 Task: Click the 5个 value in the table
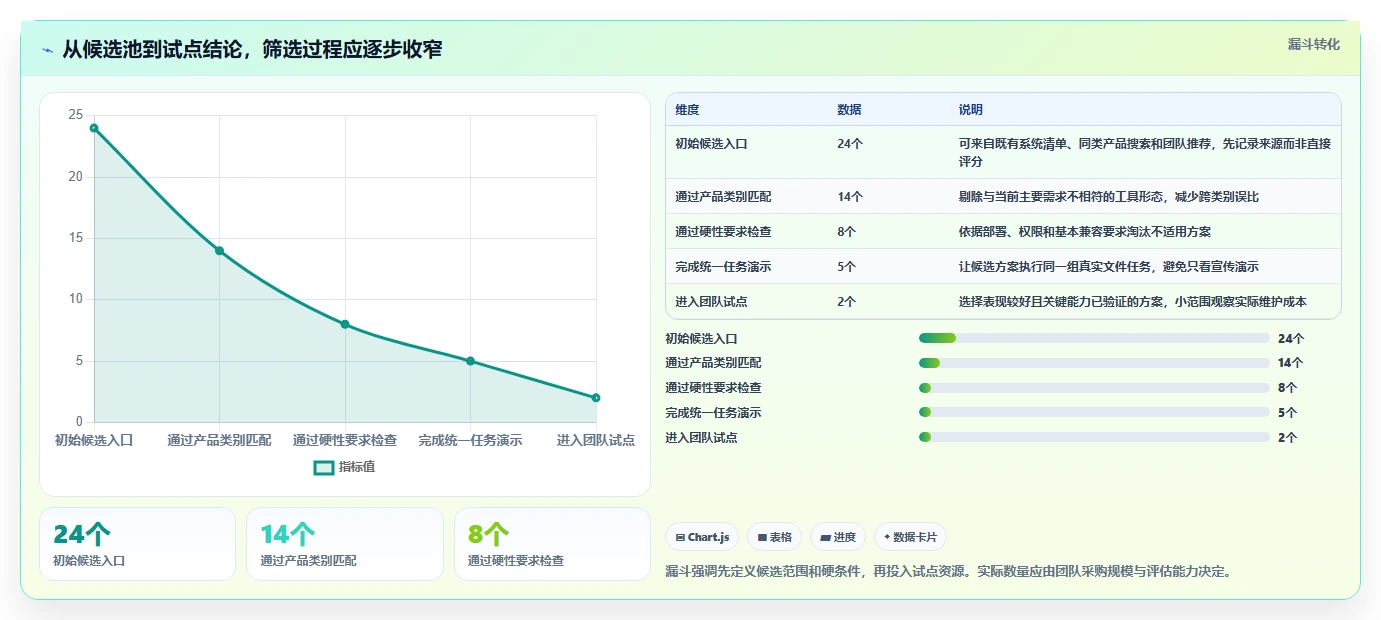click(x=847, y=267)
